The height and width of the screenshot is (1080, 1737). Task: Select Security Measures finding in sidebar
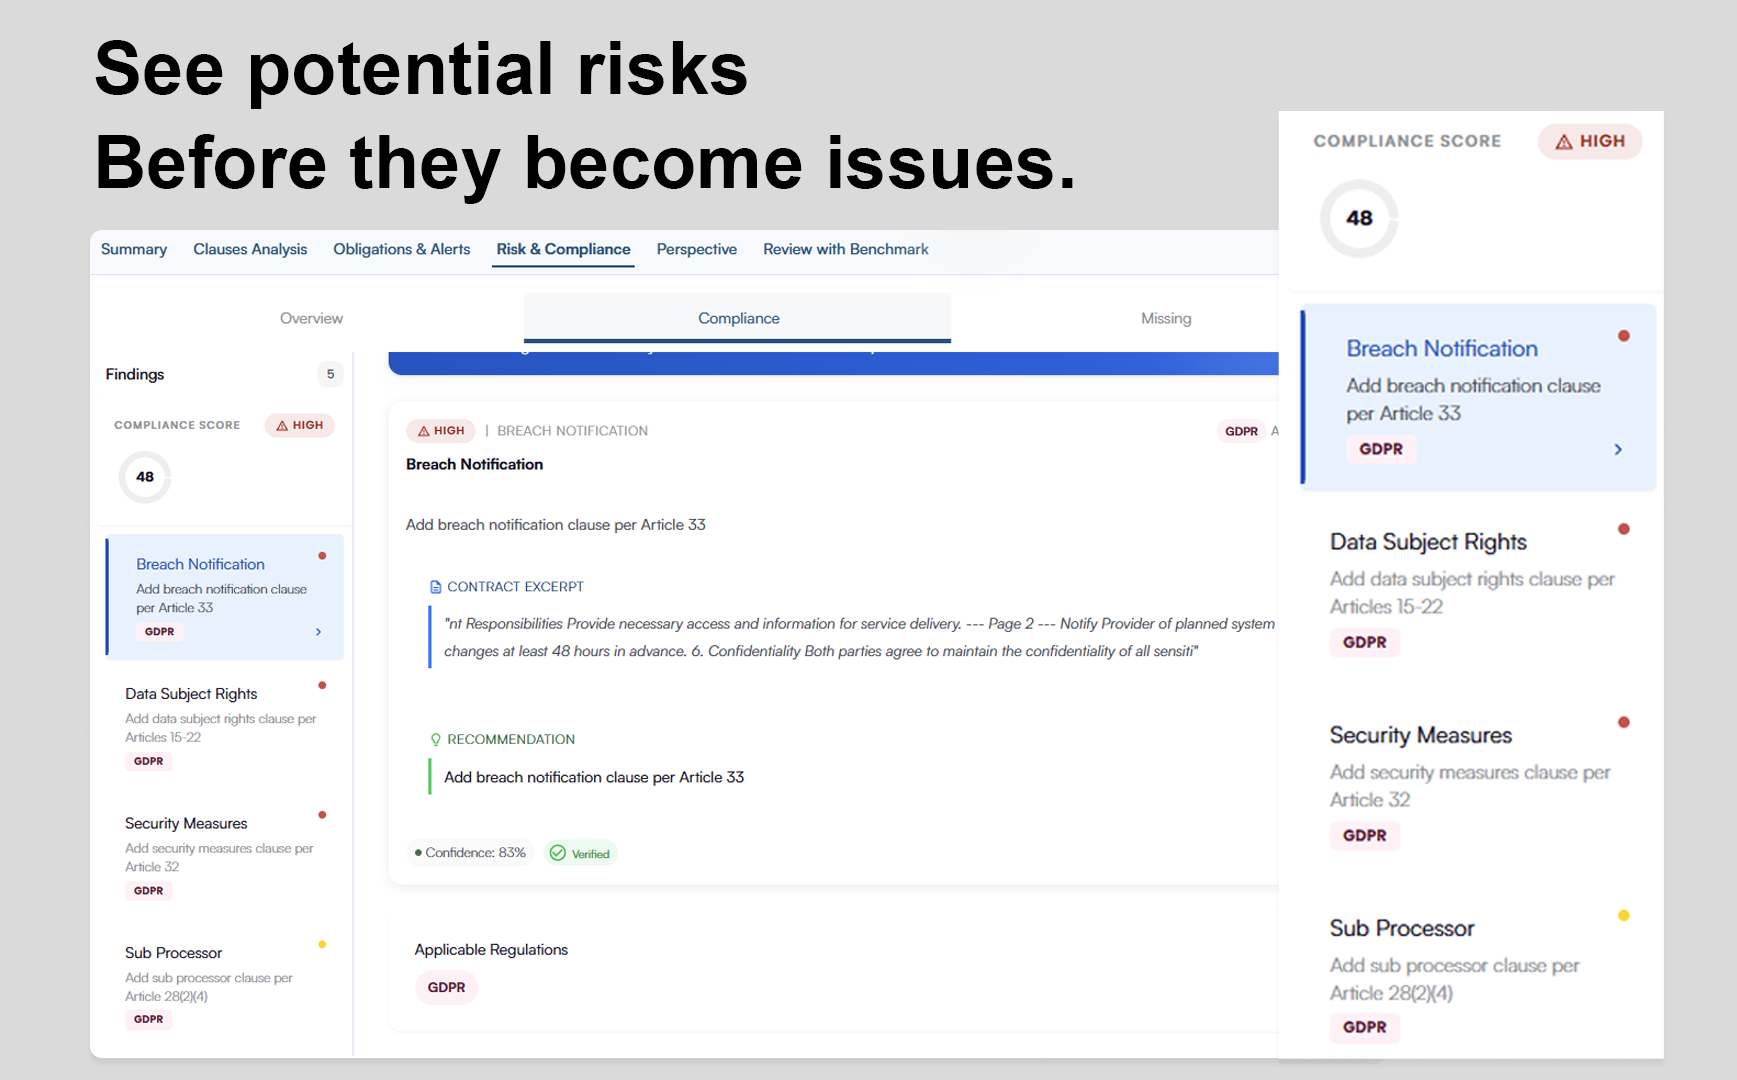point(225,856)
